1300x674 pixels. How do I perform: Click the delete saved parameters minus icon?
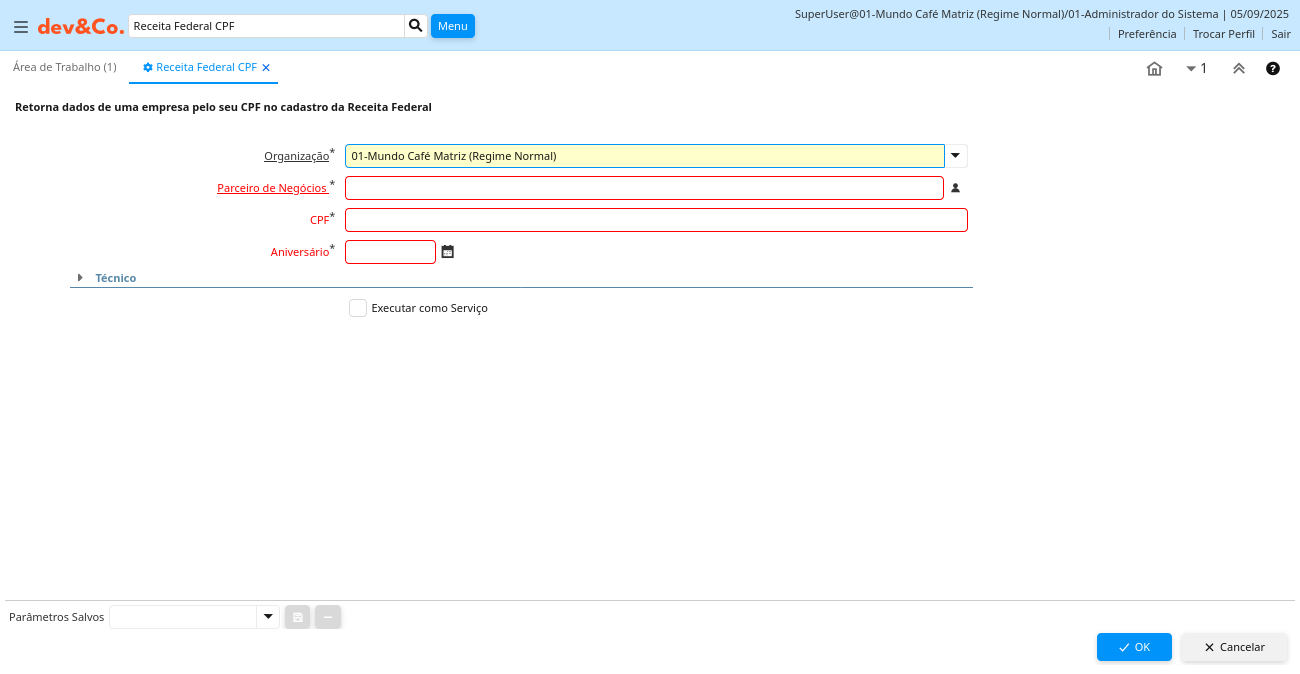[x=328, y=617]
